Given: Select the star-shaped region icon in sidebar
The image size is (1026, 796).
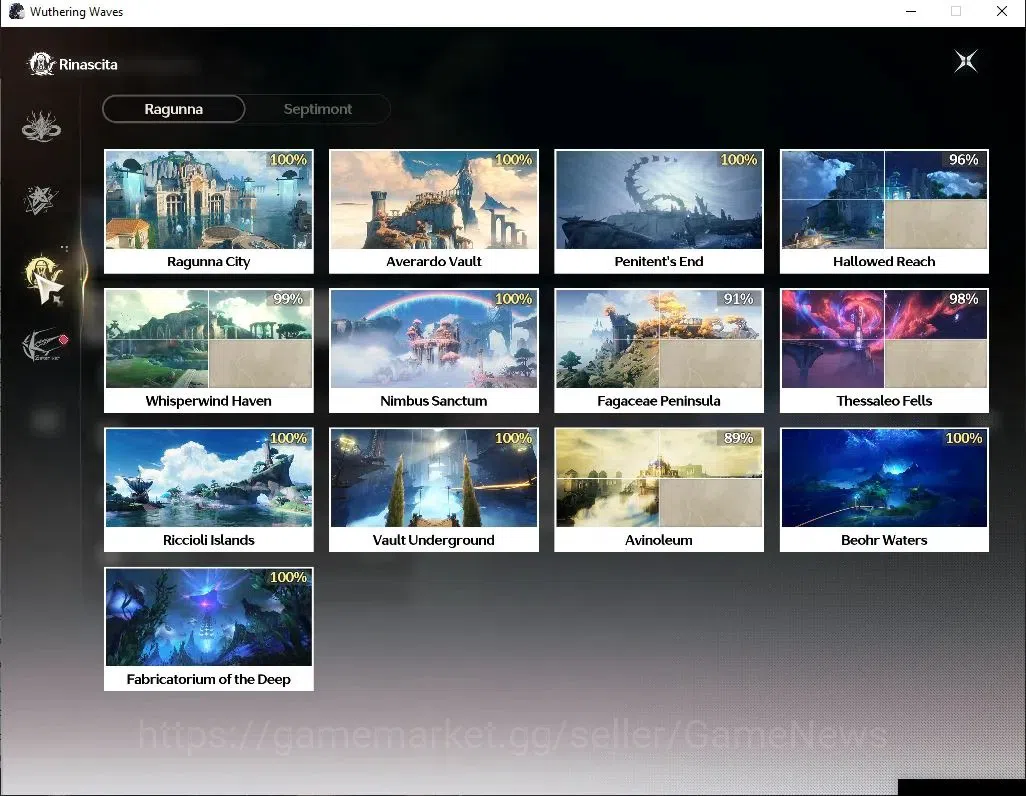Looking at the screenshot, I should (x=41, y=200).
